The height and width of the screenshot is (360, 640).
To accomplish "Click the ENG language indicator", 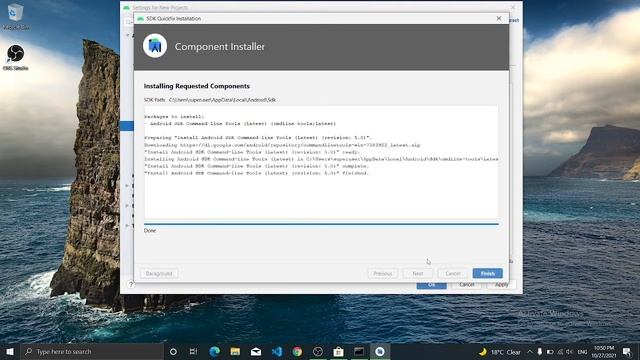I will 582,352.
